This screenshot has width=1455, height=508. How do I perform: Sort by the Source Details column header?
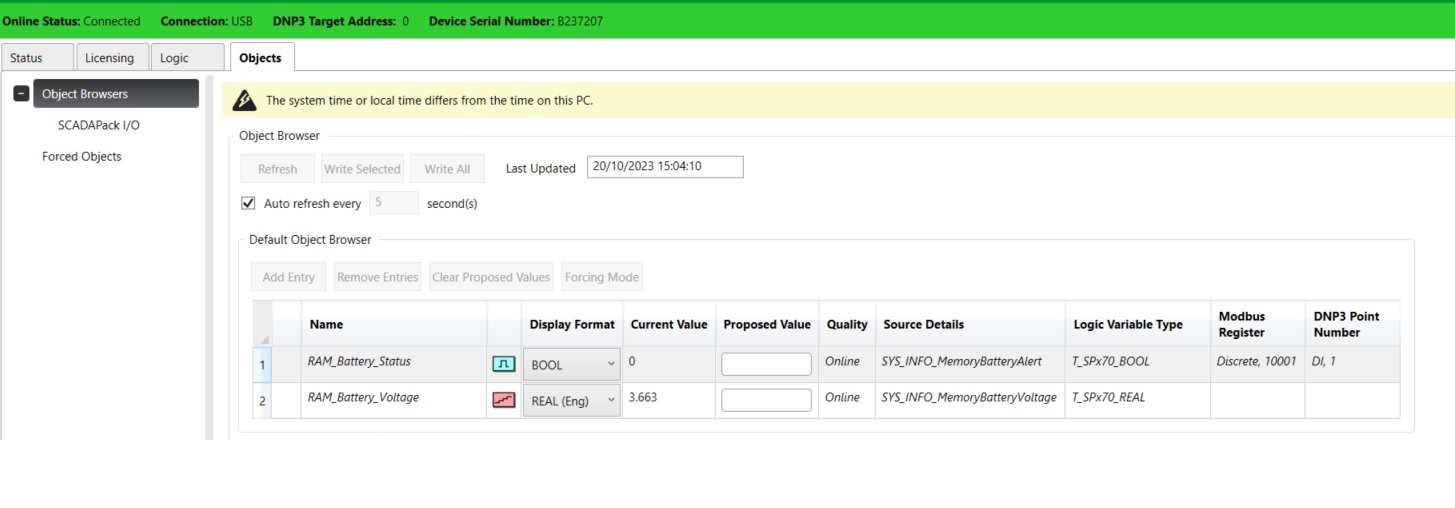[x=970, y=324]
